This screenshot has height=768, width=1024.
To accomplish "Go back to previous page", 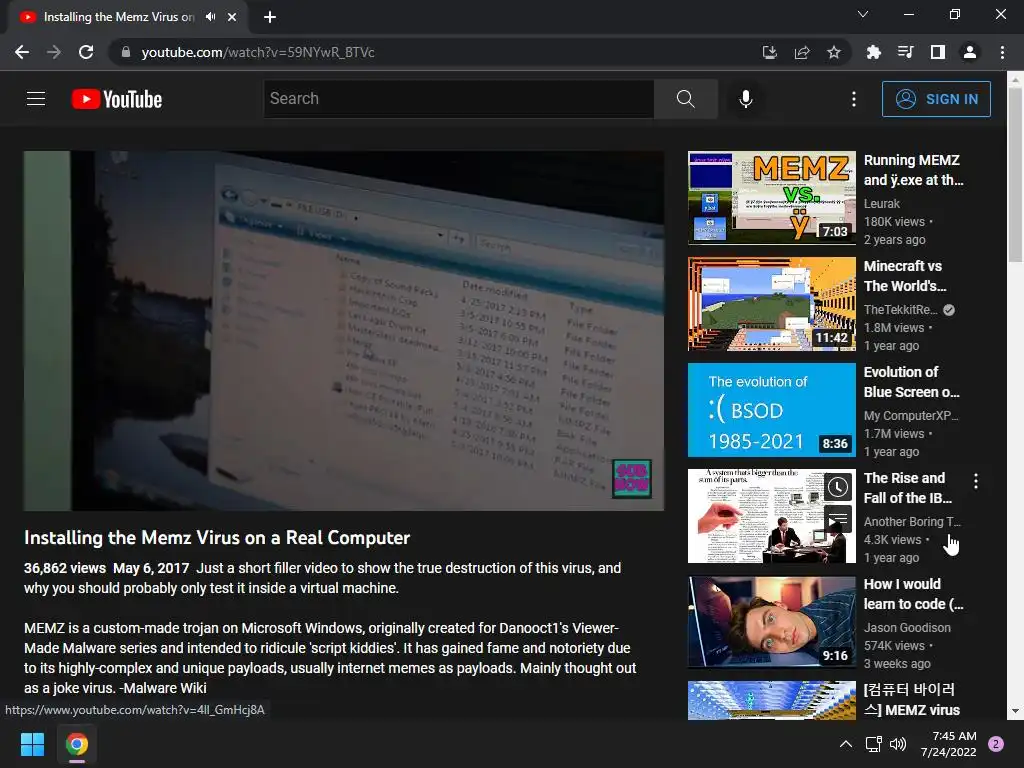I will [x=22, y=52].
